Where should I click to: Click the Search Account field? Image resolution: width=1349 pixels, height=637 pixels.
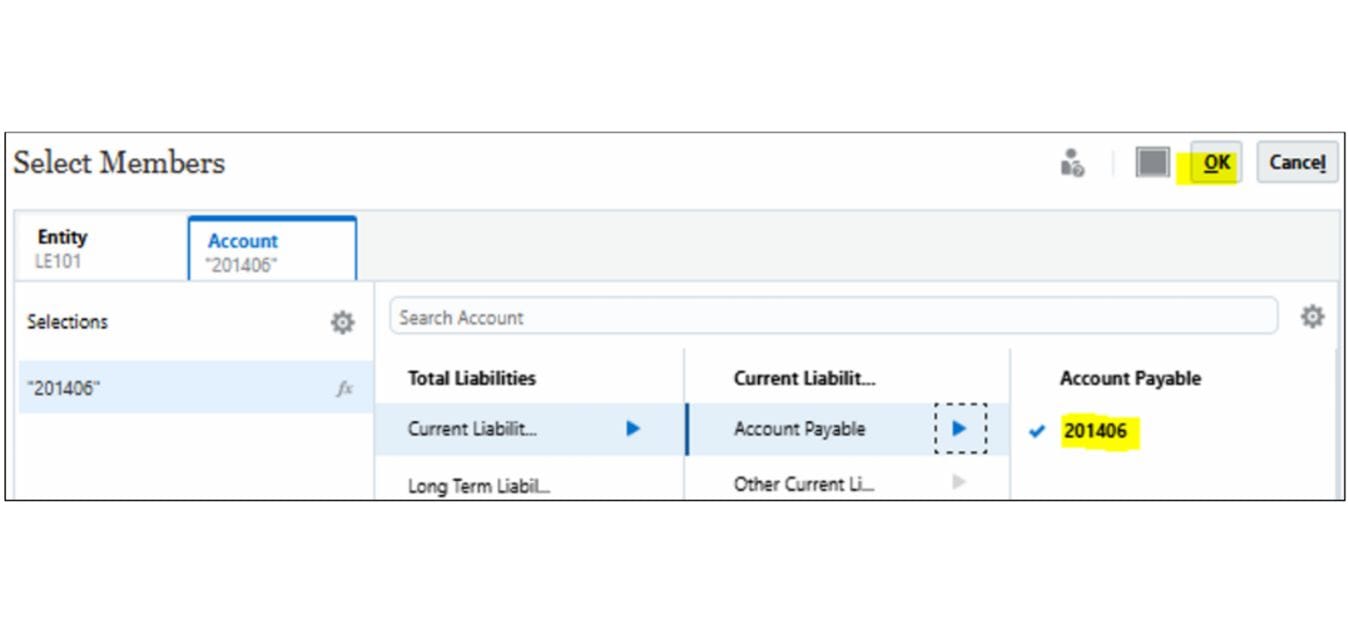coord(700,316)
